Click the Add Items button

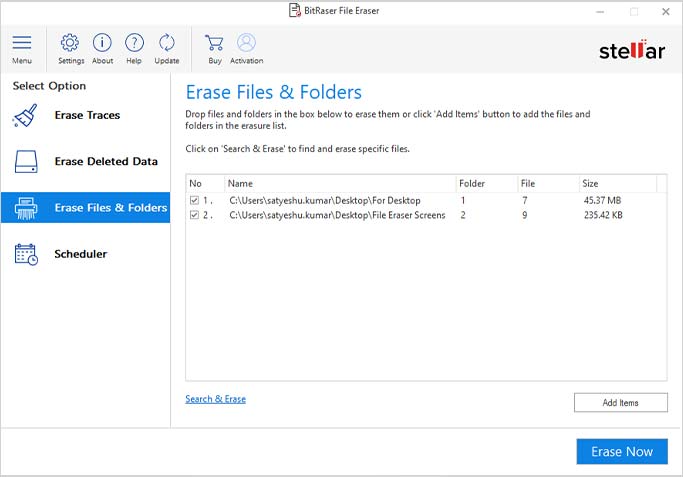[621, 403]
